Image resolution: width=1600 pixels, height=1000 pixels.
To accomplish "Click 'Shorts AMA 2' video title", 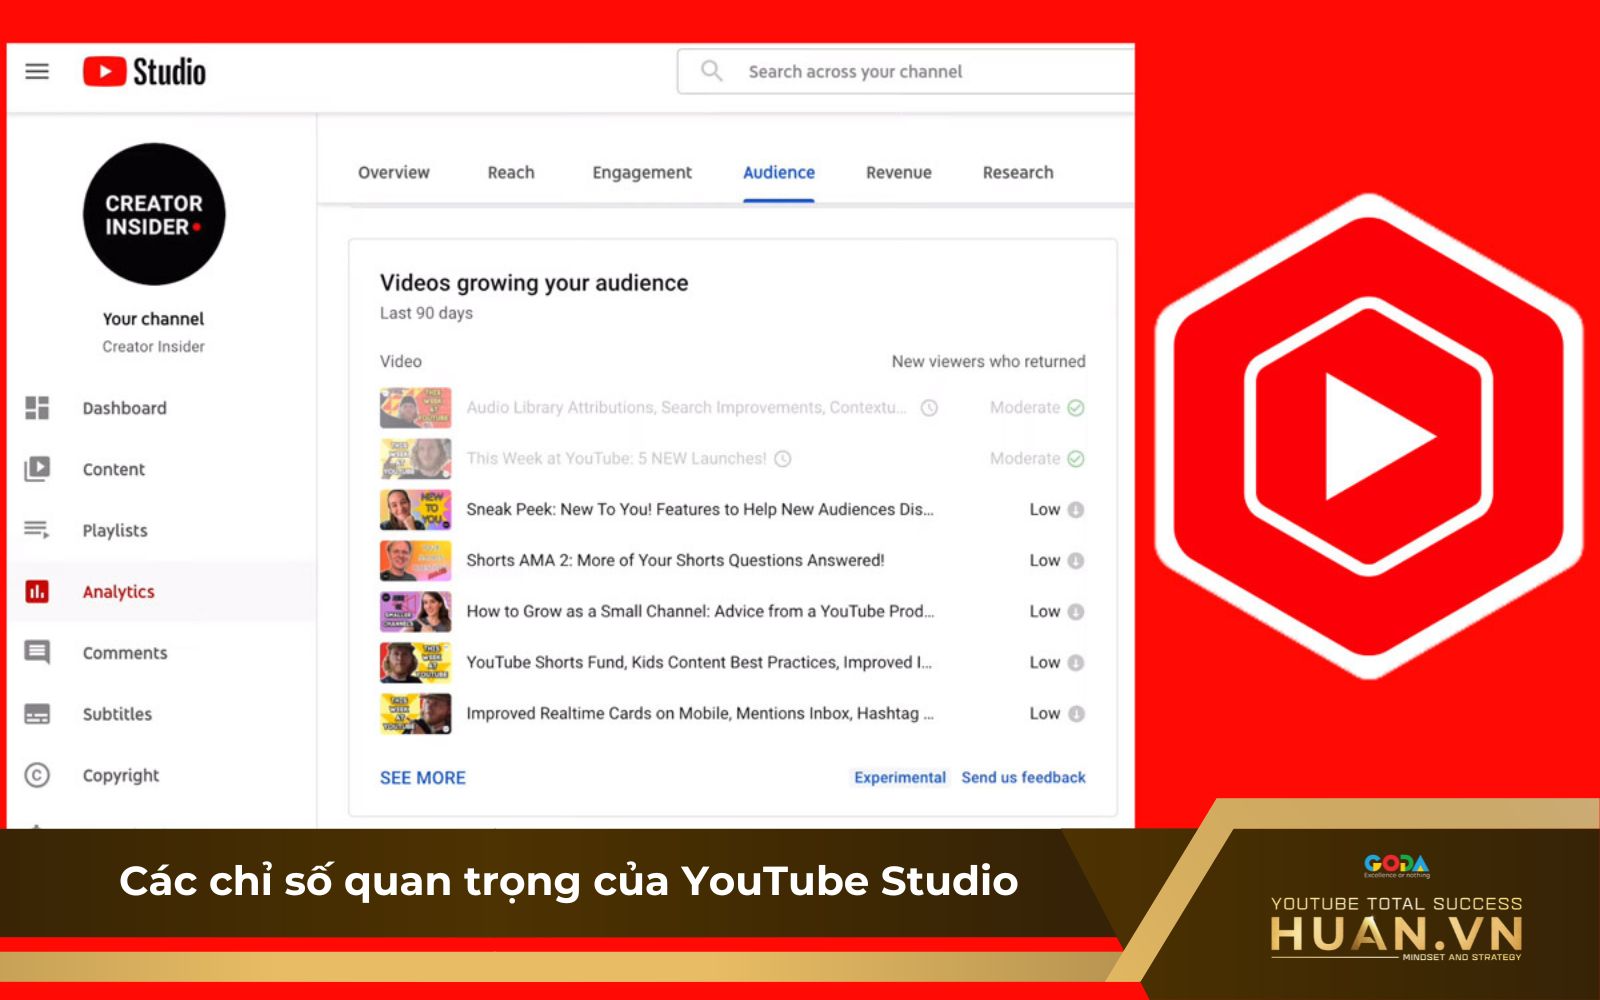I will pos(675,561).
